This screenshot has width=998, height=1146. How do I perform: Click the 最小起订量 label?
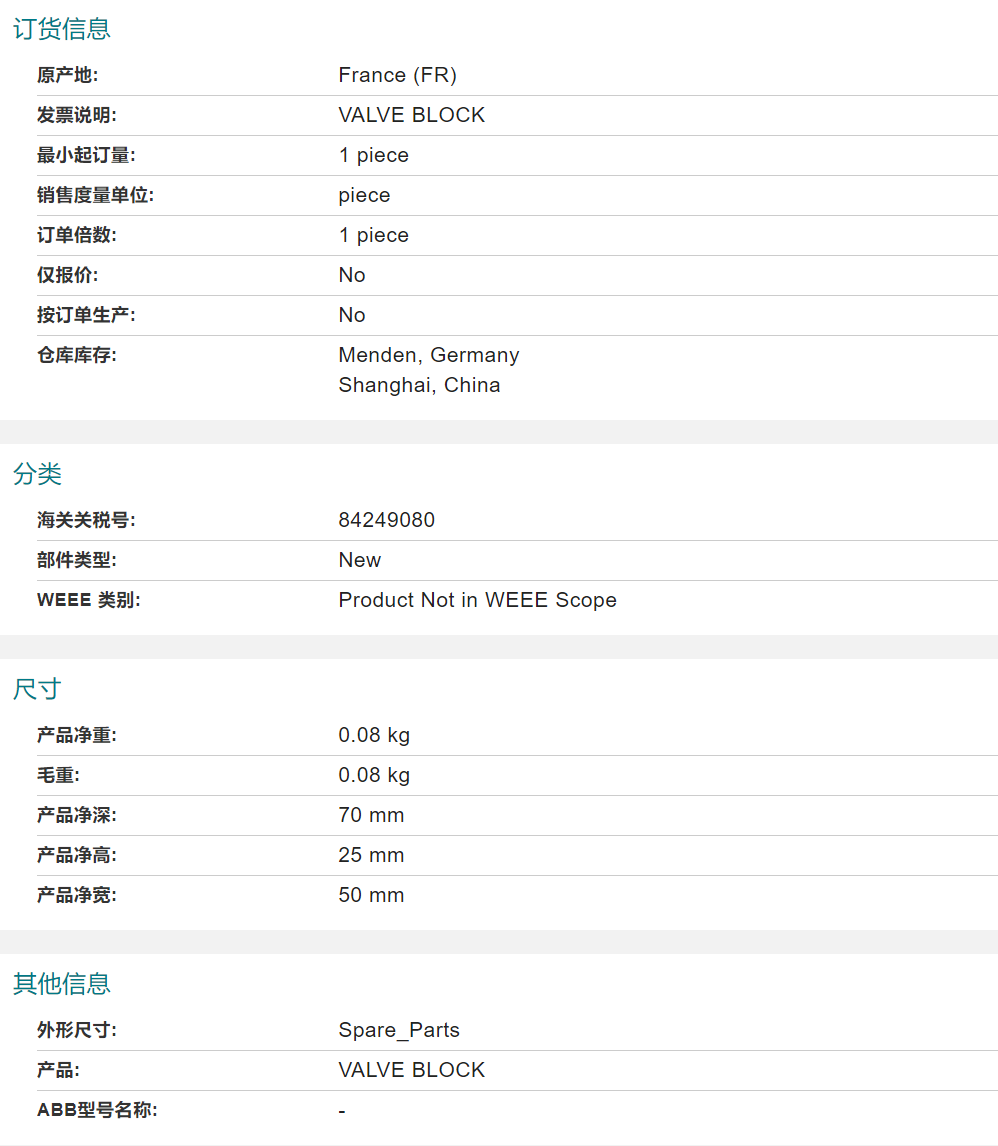tap(86, 155)
